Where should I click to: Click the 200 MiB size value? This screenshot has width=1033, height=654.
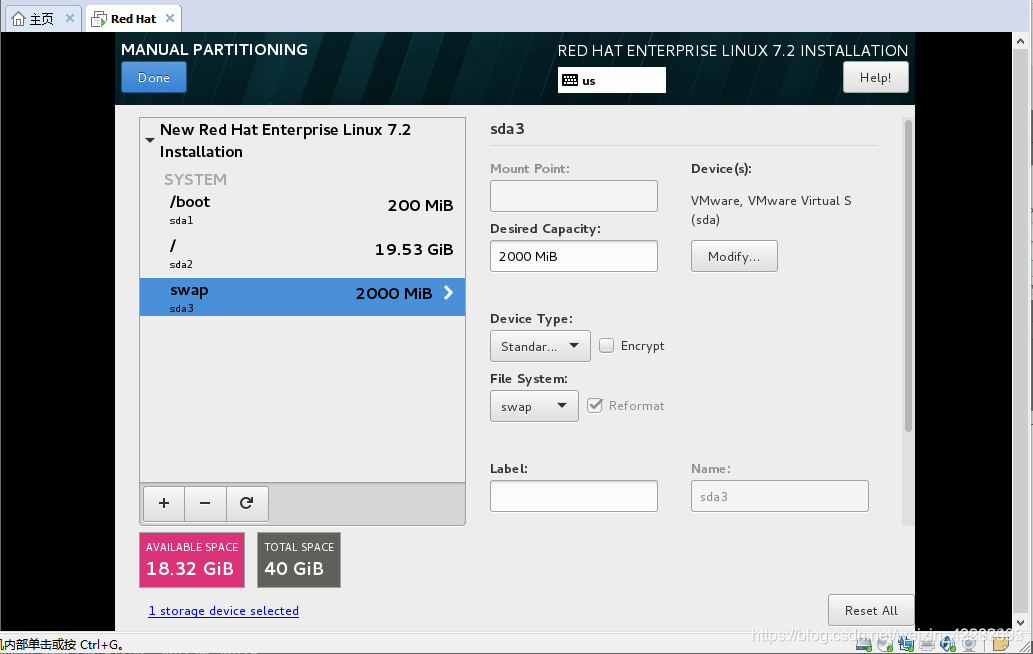(420, 205)
